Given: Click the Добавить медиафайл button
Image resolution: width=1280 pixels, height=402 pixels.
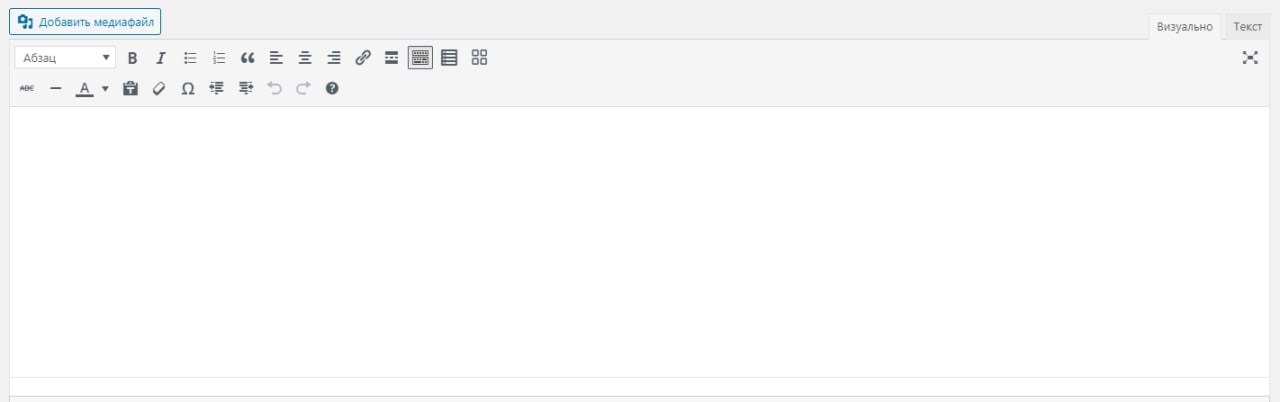Looking at the screenshot, I should [85, 21].
